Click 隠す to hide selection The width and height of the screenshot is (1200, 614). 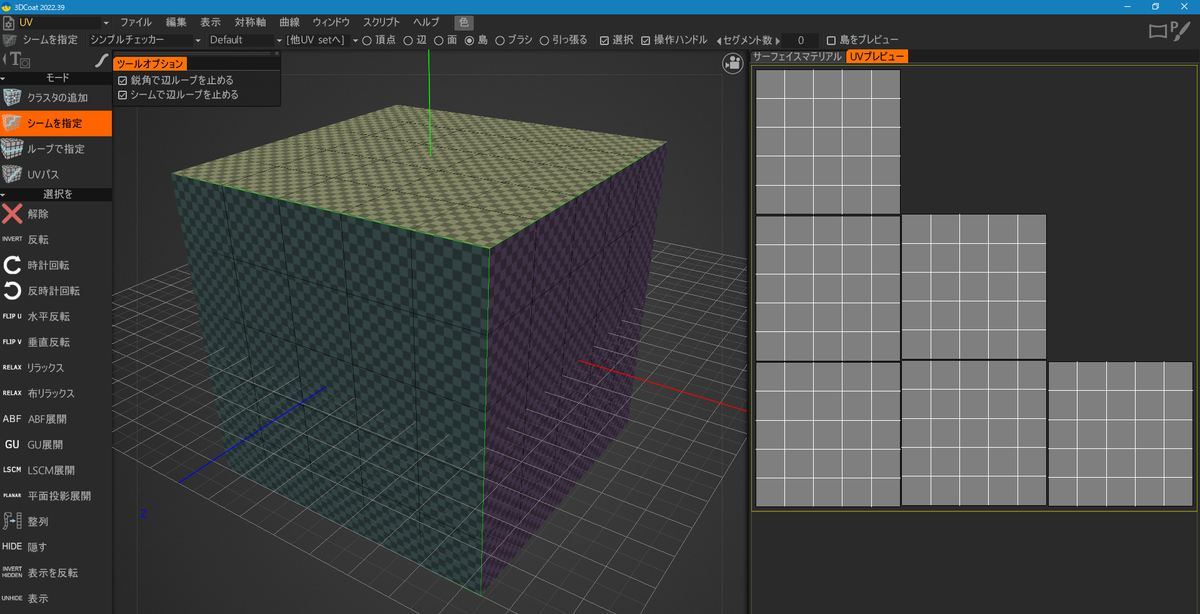tap(56, 547)
